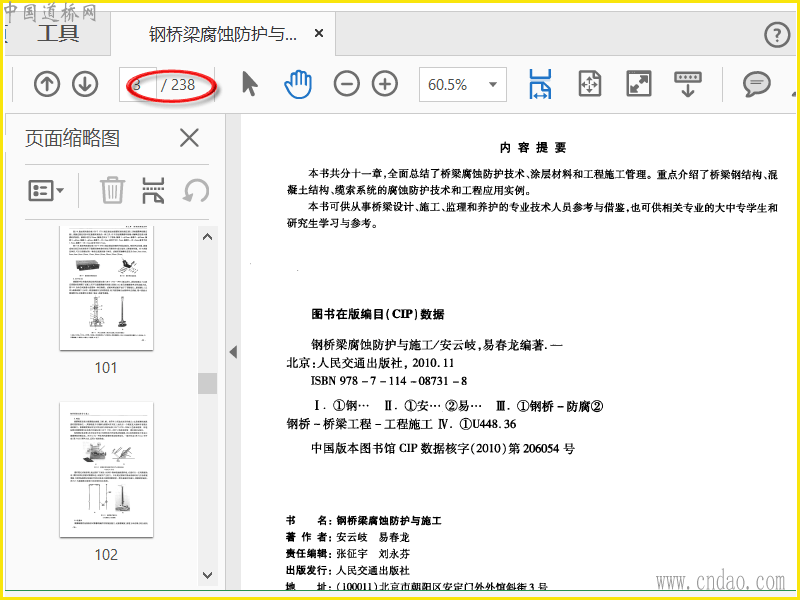Viewport: 800px width, 600px height.
Task: Click the thumbnail scrollbar handle
Action: [x=207, y=383]
